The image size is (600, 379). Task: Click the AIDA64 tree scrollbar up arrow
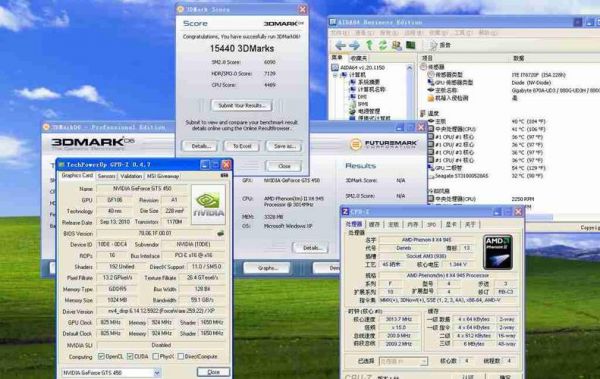[x=410, y=68]
